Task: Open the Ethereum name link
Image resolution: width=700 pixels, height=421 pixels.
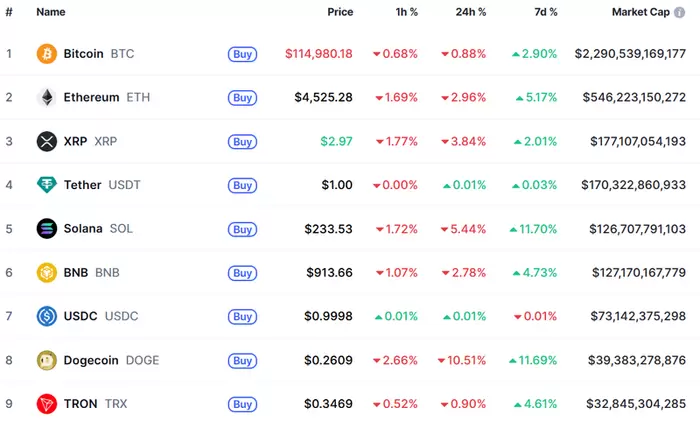Action: click(x=92, y=97)
